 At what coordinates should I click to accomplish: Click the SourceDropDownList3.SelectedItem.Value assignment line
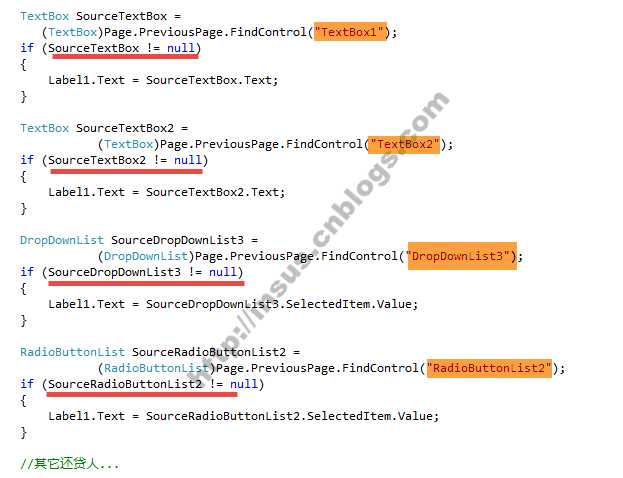coord(233,304)
